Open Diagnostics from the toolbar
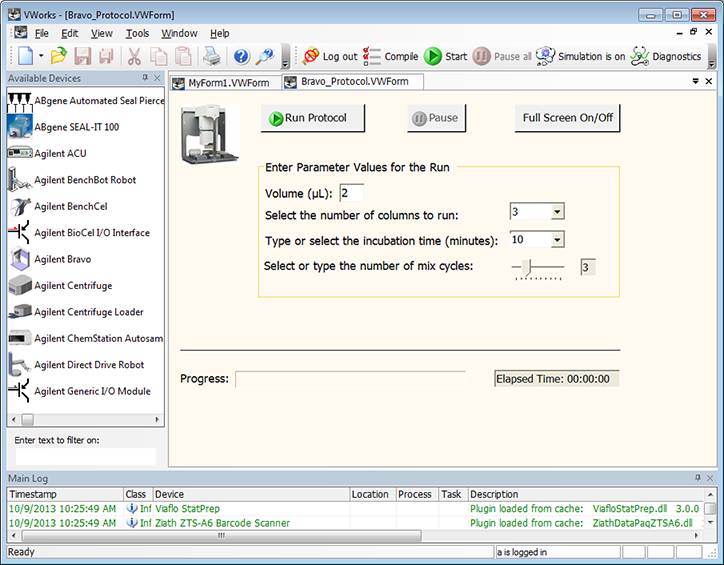 click(667, 57)
